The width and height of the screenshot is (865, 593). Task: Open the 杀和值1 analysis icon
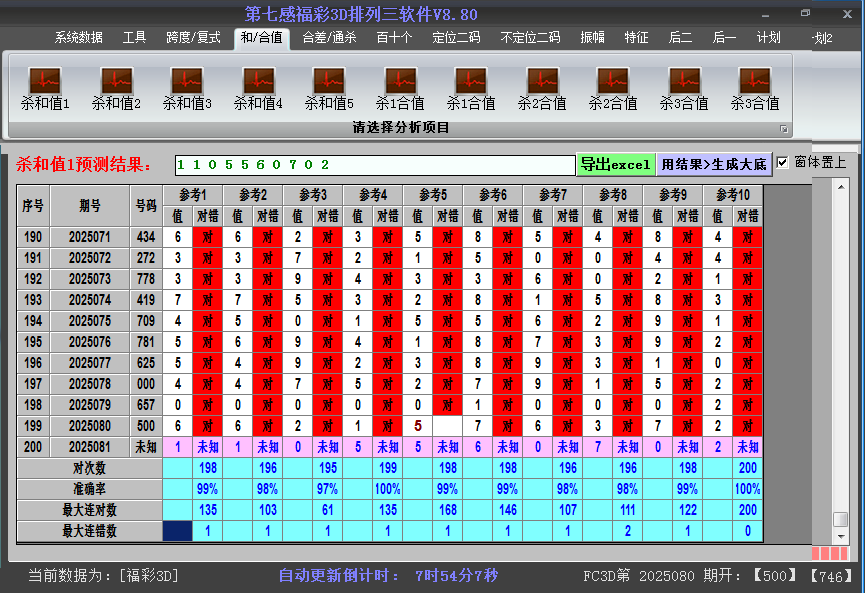(45, 89)
